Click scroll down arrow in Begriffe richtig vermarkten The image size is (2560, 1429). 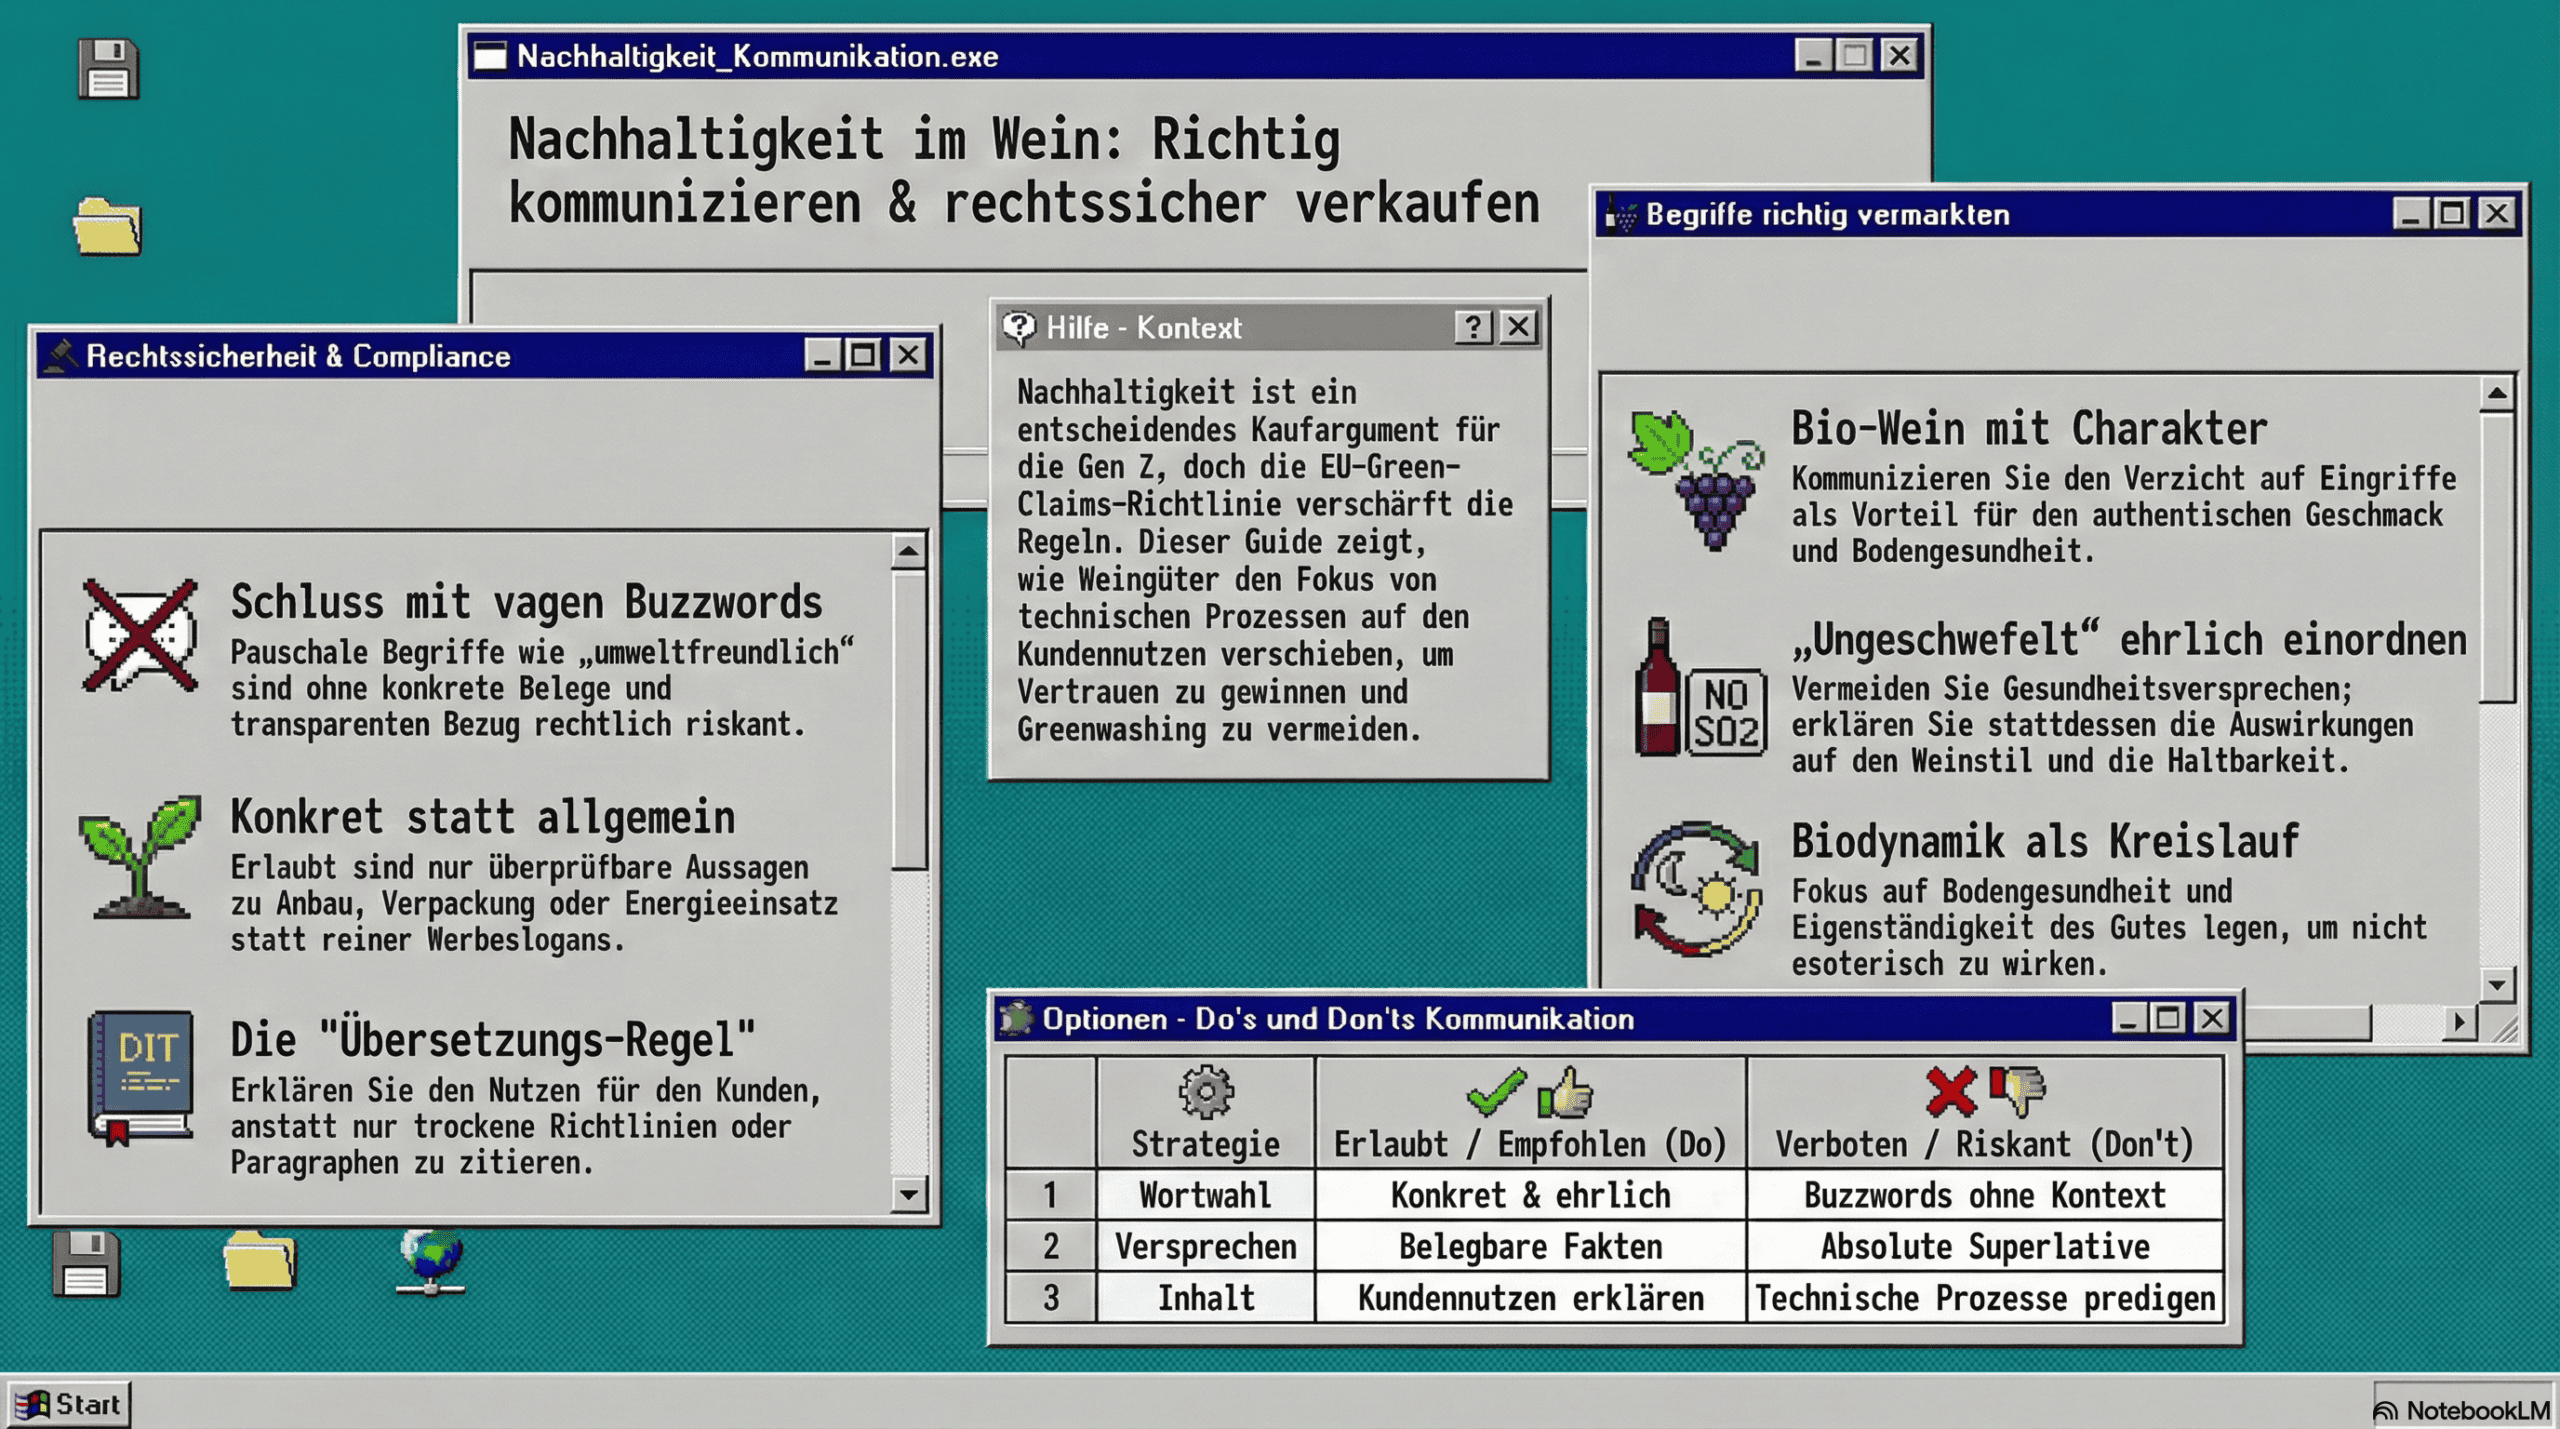pos(2497,985)
